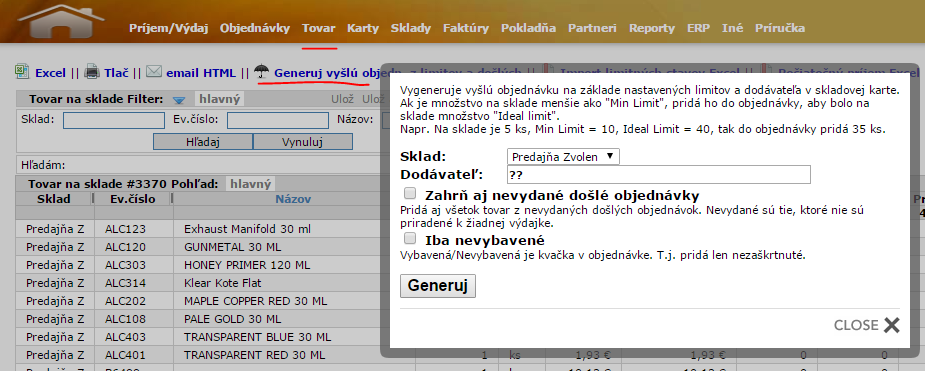Image resolution: width=925 pixels, height=371 pixels.
Task: Click the email HTML link
Action: click(x=201, y=73)
